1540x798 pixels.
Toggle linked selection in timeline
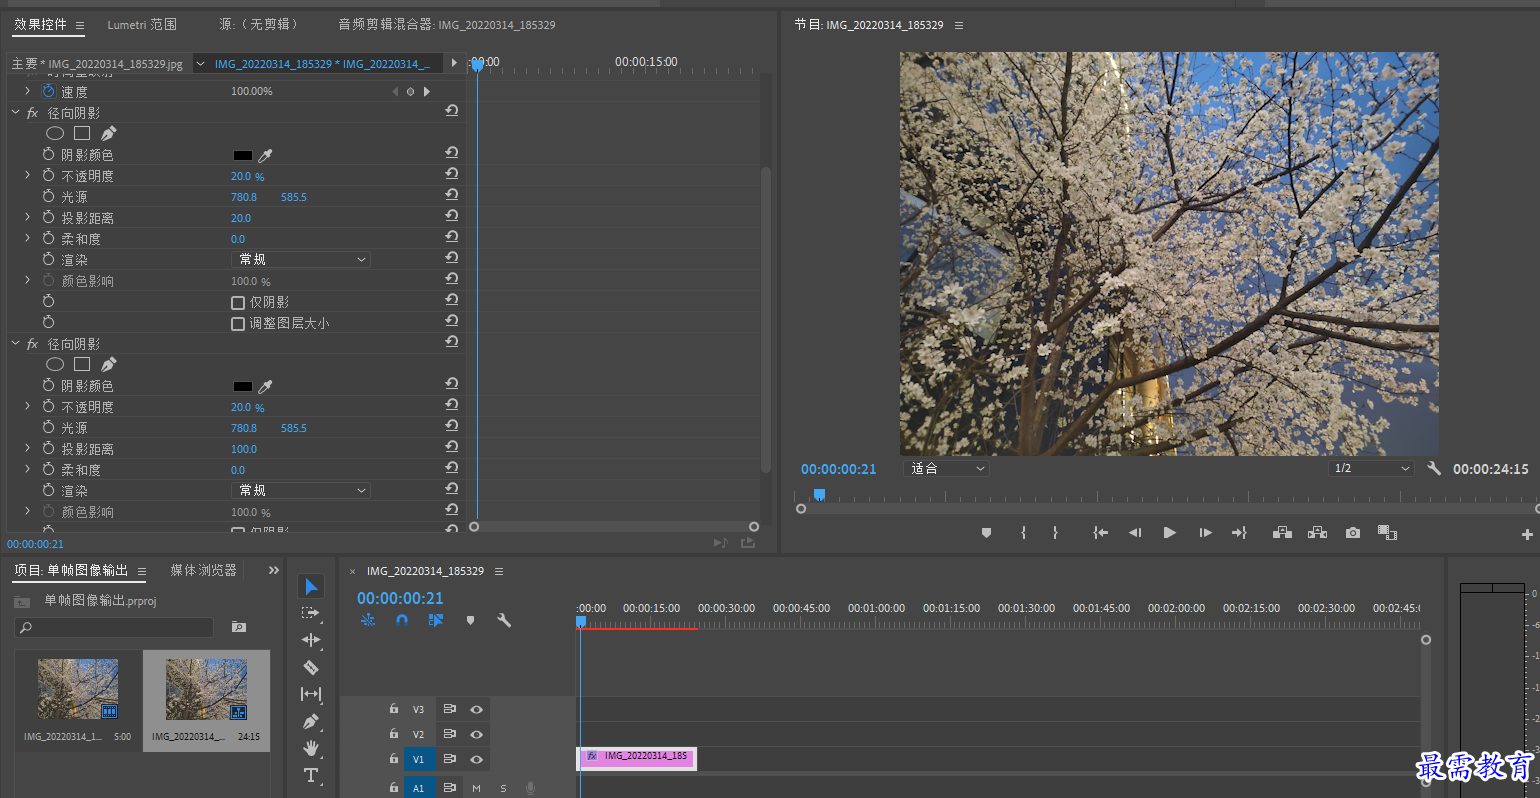point(436,620)
